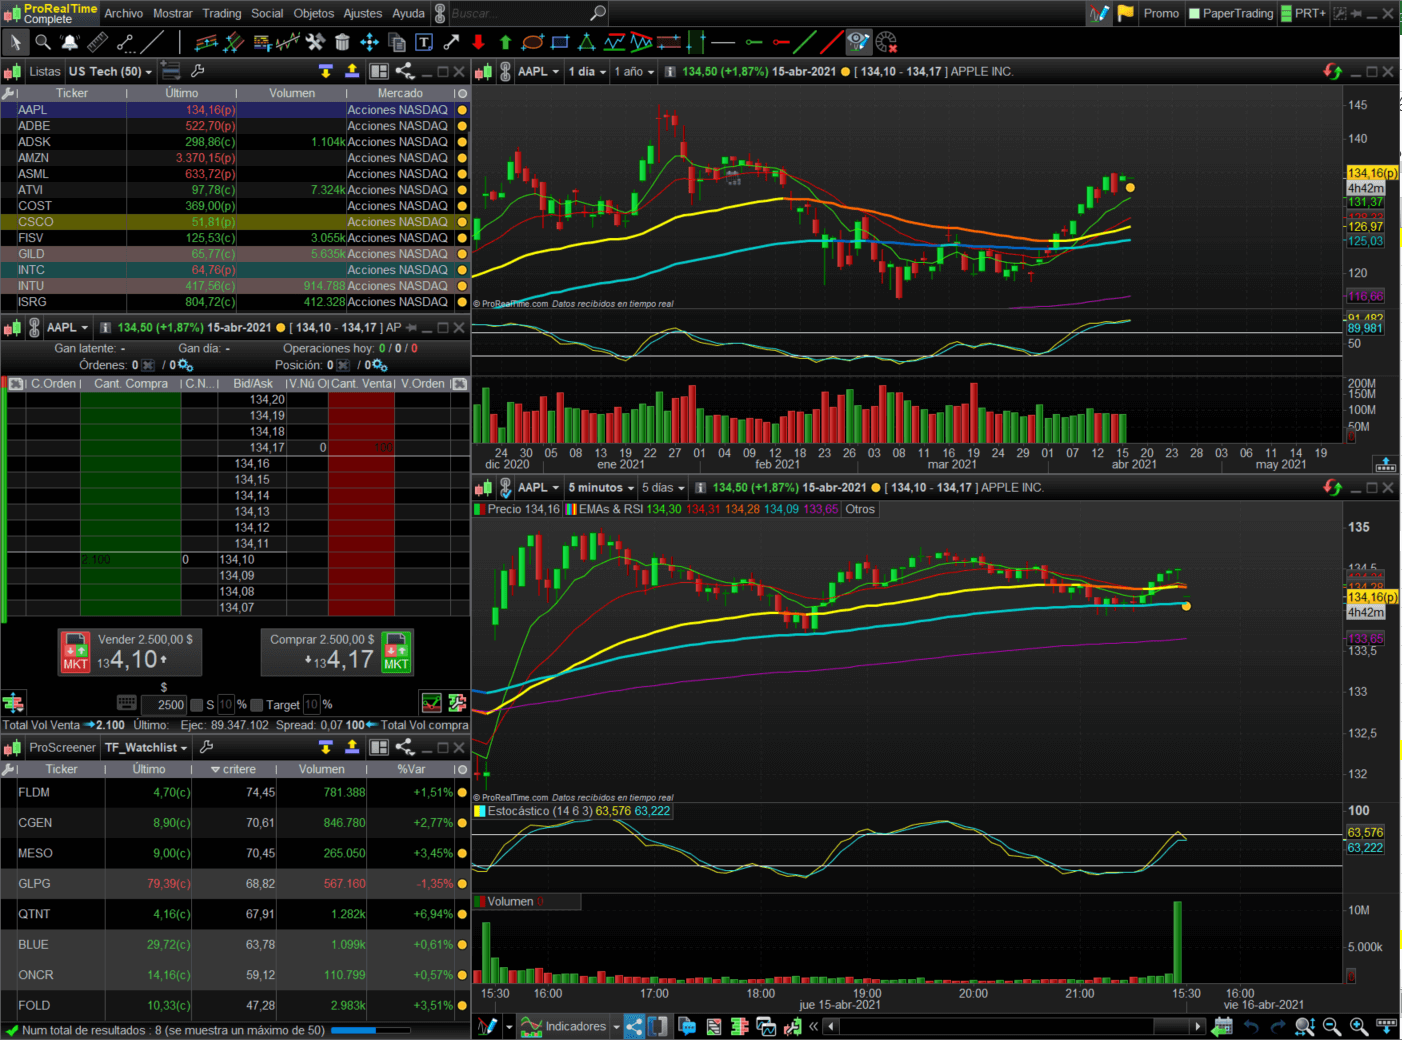Open the AAPL ticker dropdown on daily chart

[x=539, y=71]
